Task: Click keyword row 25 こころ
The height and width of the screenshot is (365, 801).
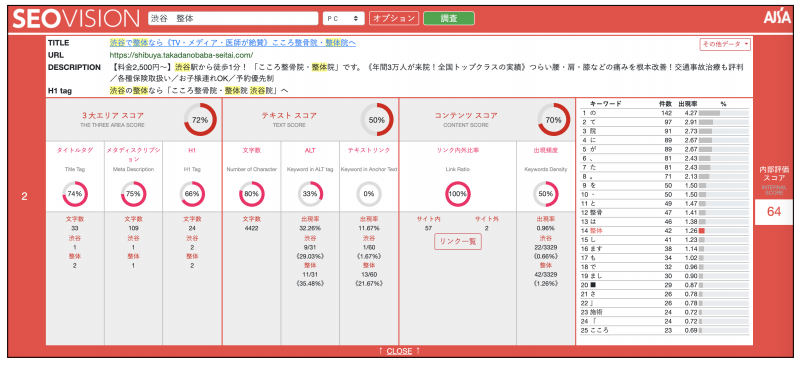Action: pos(665,330)
